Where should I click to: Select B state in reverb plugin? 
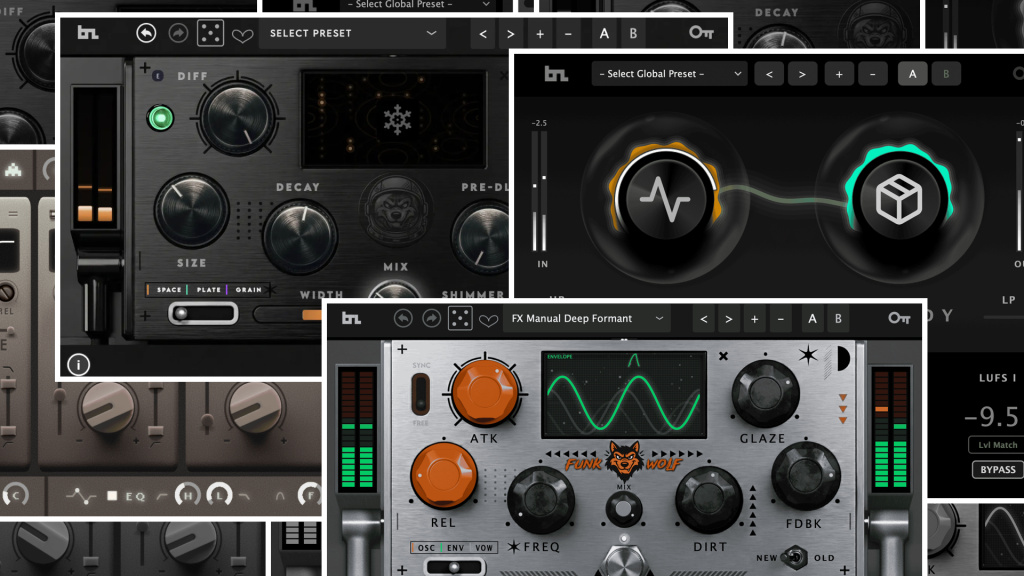633,33
